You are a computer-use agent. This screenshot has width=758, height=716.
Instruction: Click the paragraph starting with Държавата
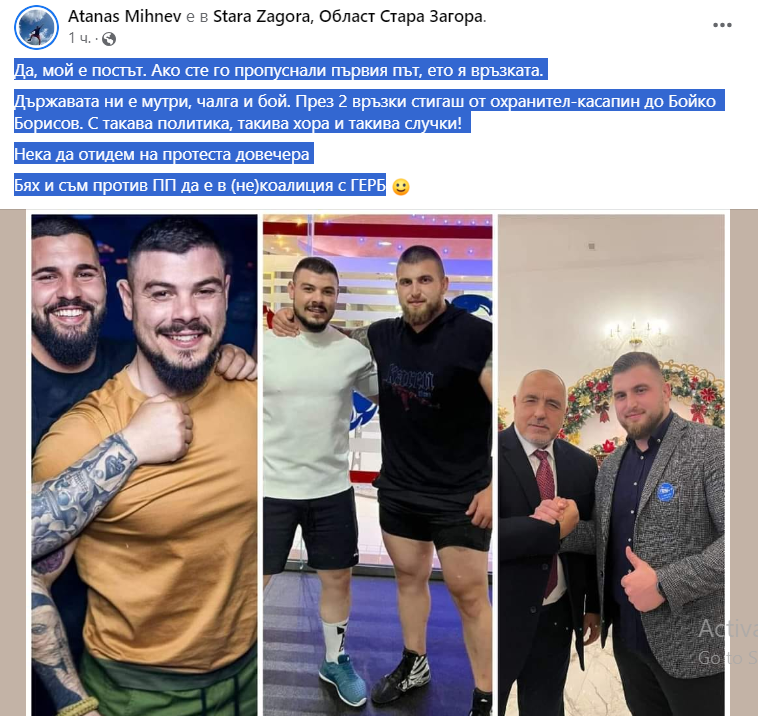click(x=369, y=112)
